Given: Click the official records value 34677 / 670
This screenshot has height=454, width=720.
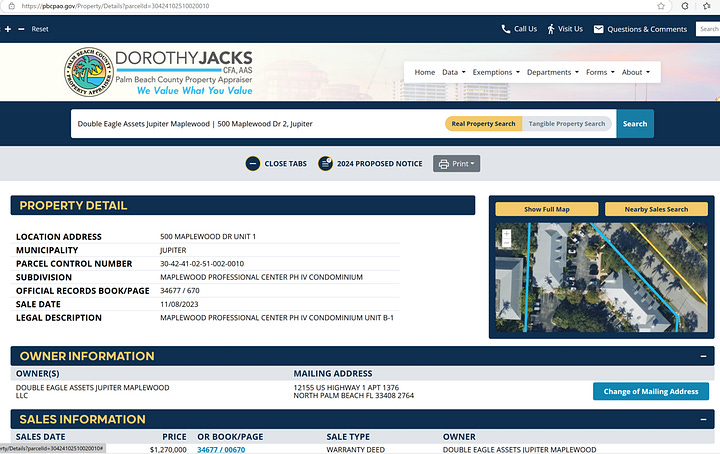Looking at the screenshot, I should tap(180, 291).
